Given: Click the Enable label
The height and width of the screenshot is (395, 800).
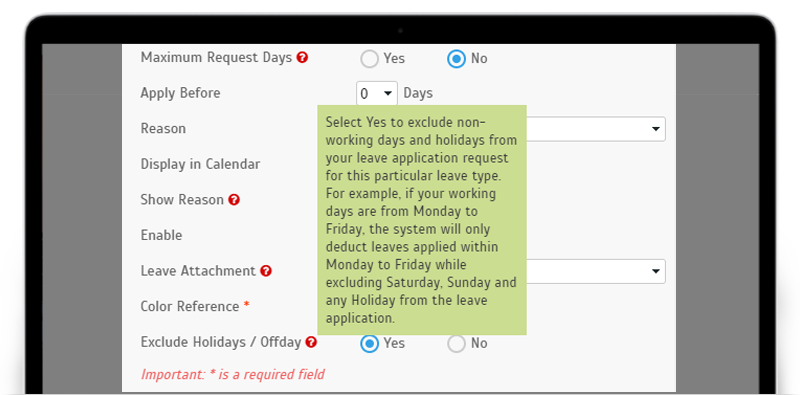Looking at the screenshot, I should click(161, 235).
